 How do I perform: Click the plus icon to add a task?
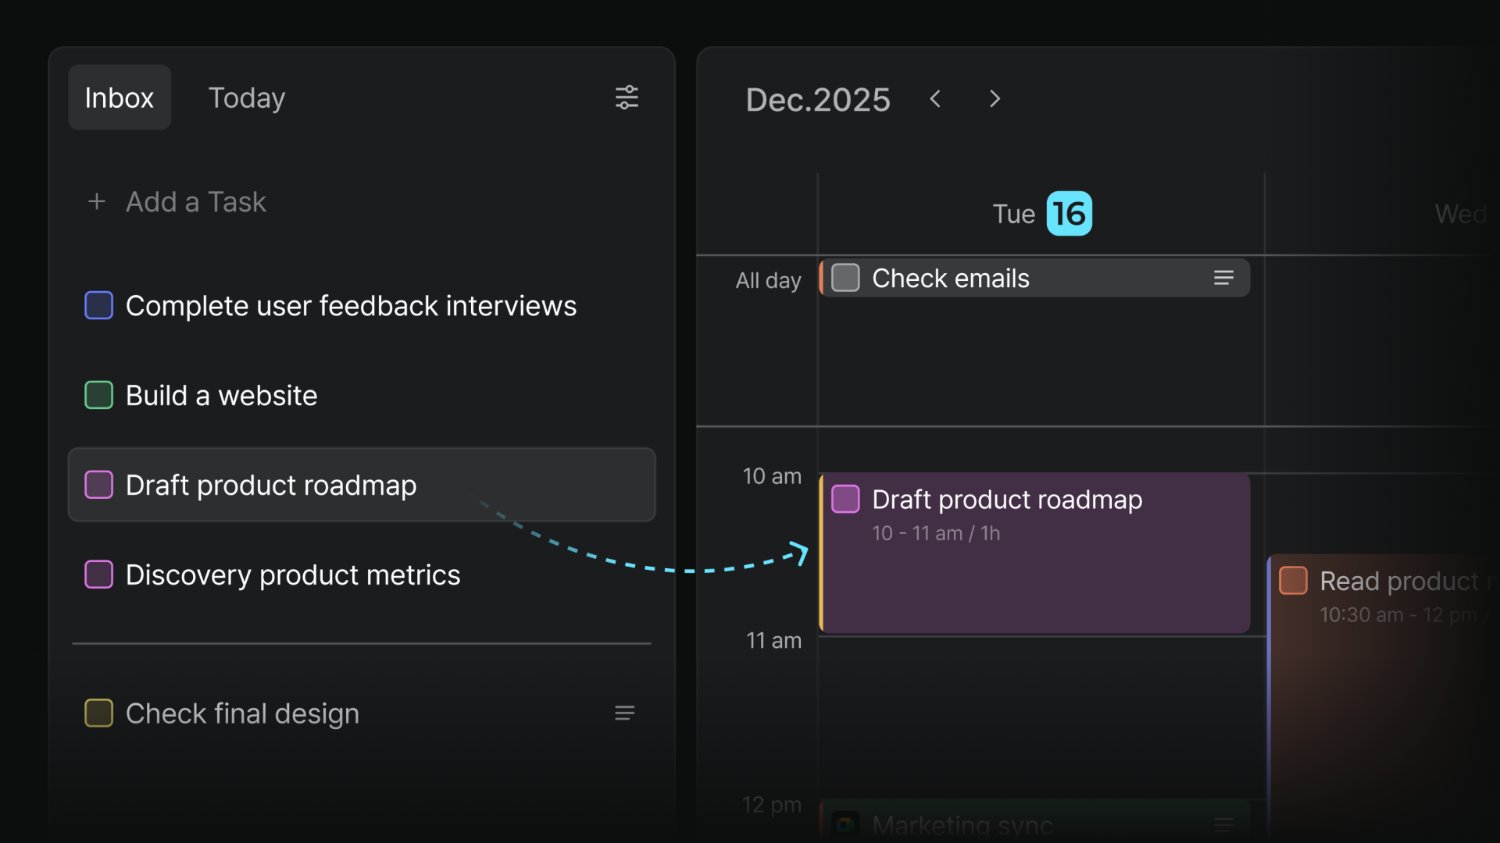pos(97,202)
